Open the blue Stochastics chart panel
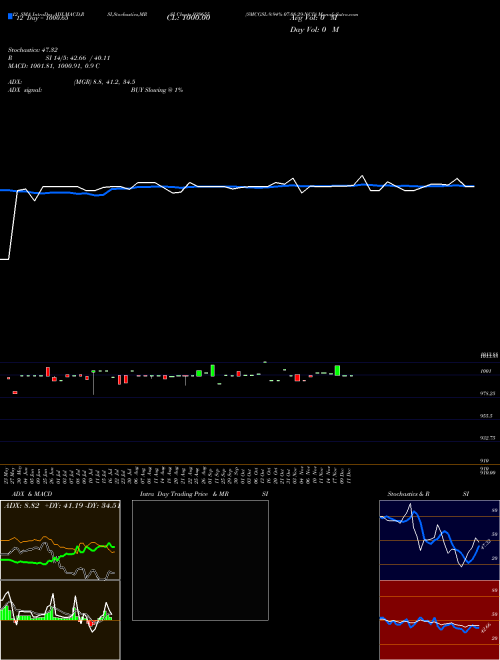500x660 pixels. coord(439,540)
